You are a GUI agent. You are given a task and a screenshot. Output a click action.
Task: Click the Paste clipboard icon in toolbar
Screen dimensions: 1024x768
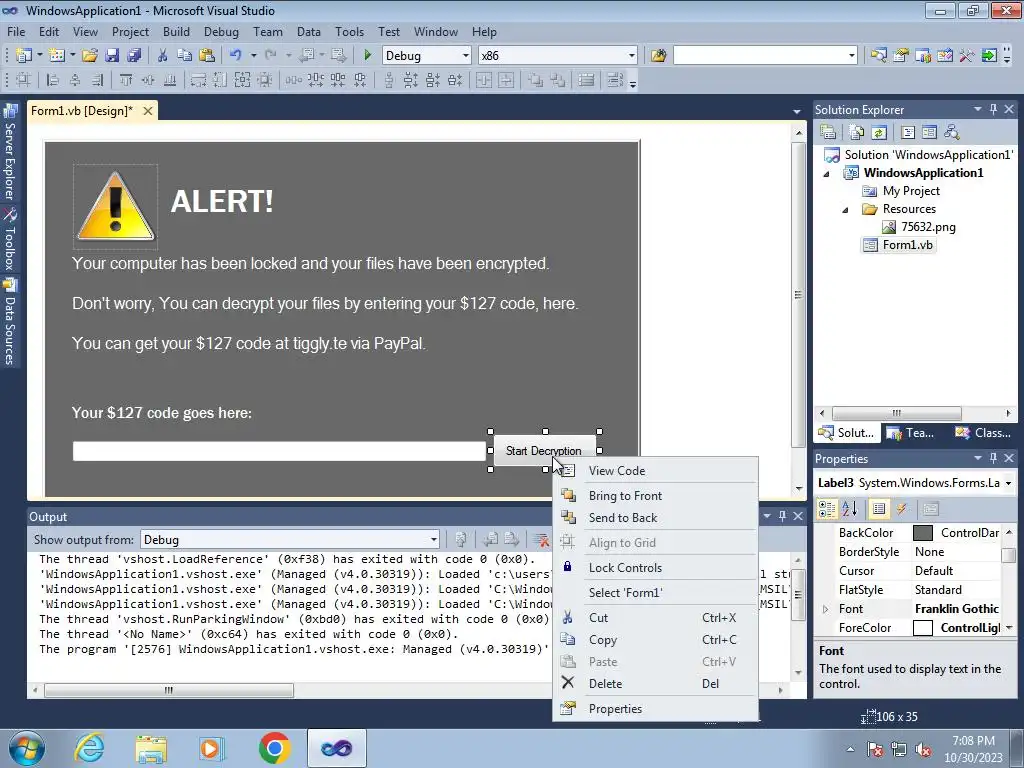206,56
